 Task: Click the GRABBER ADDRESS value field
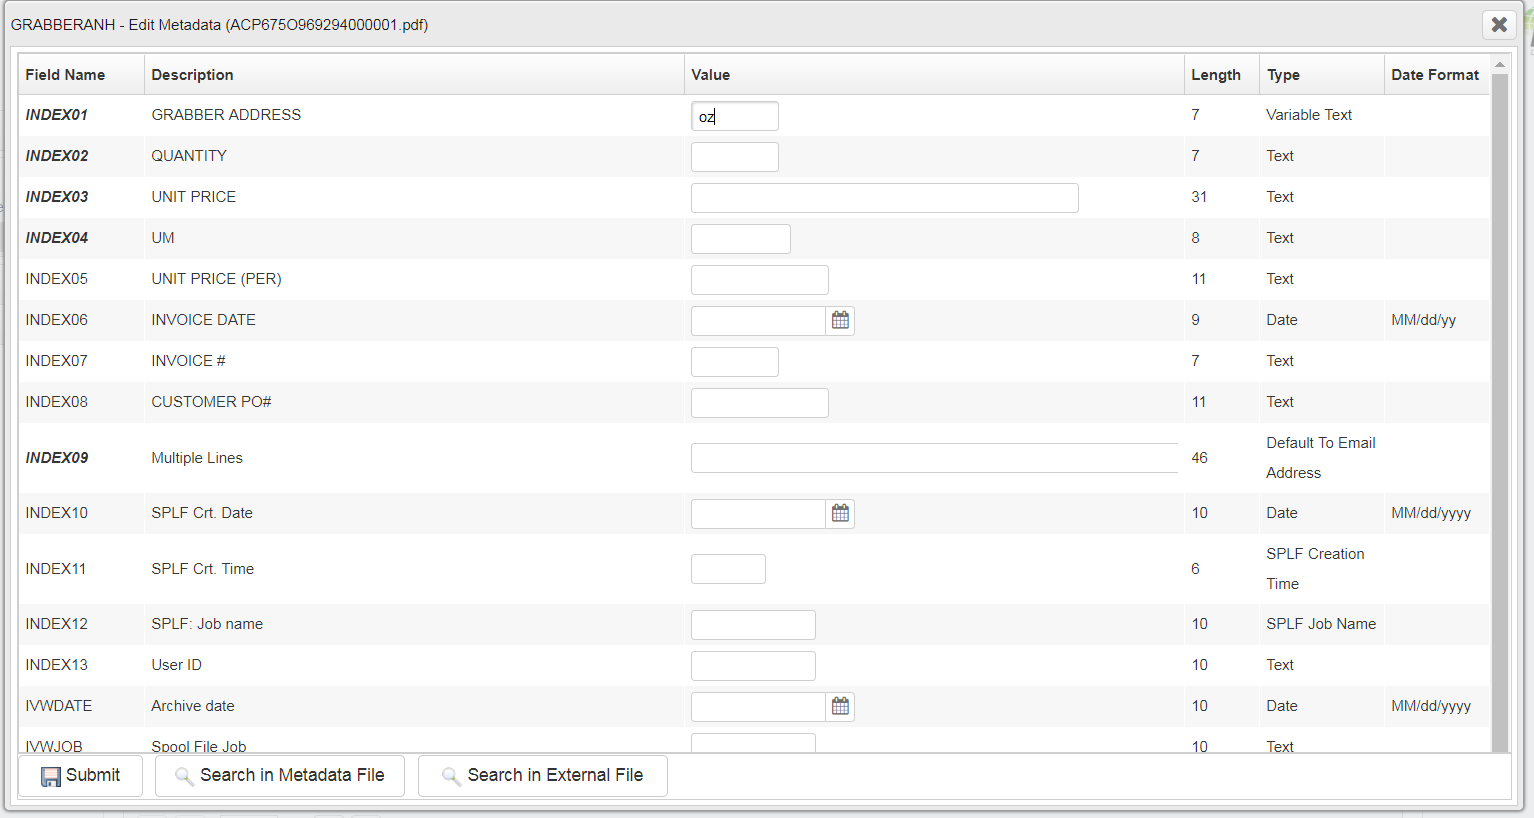pyautogui.click(x=734, y=116)
